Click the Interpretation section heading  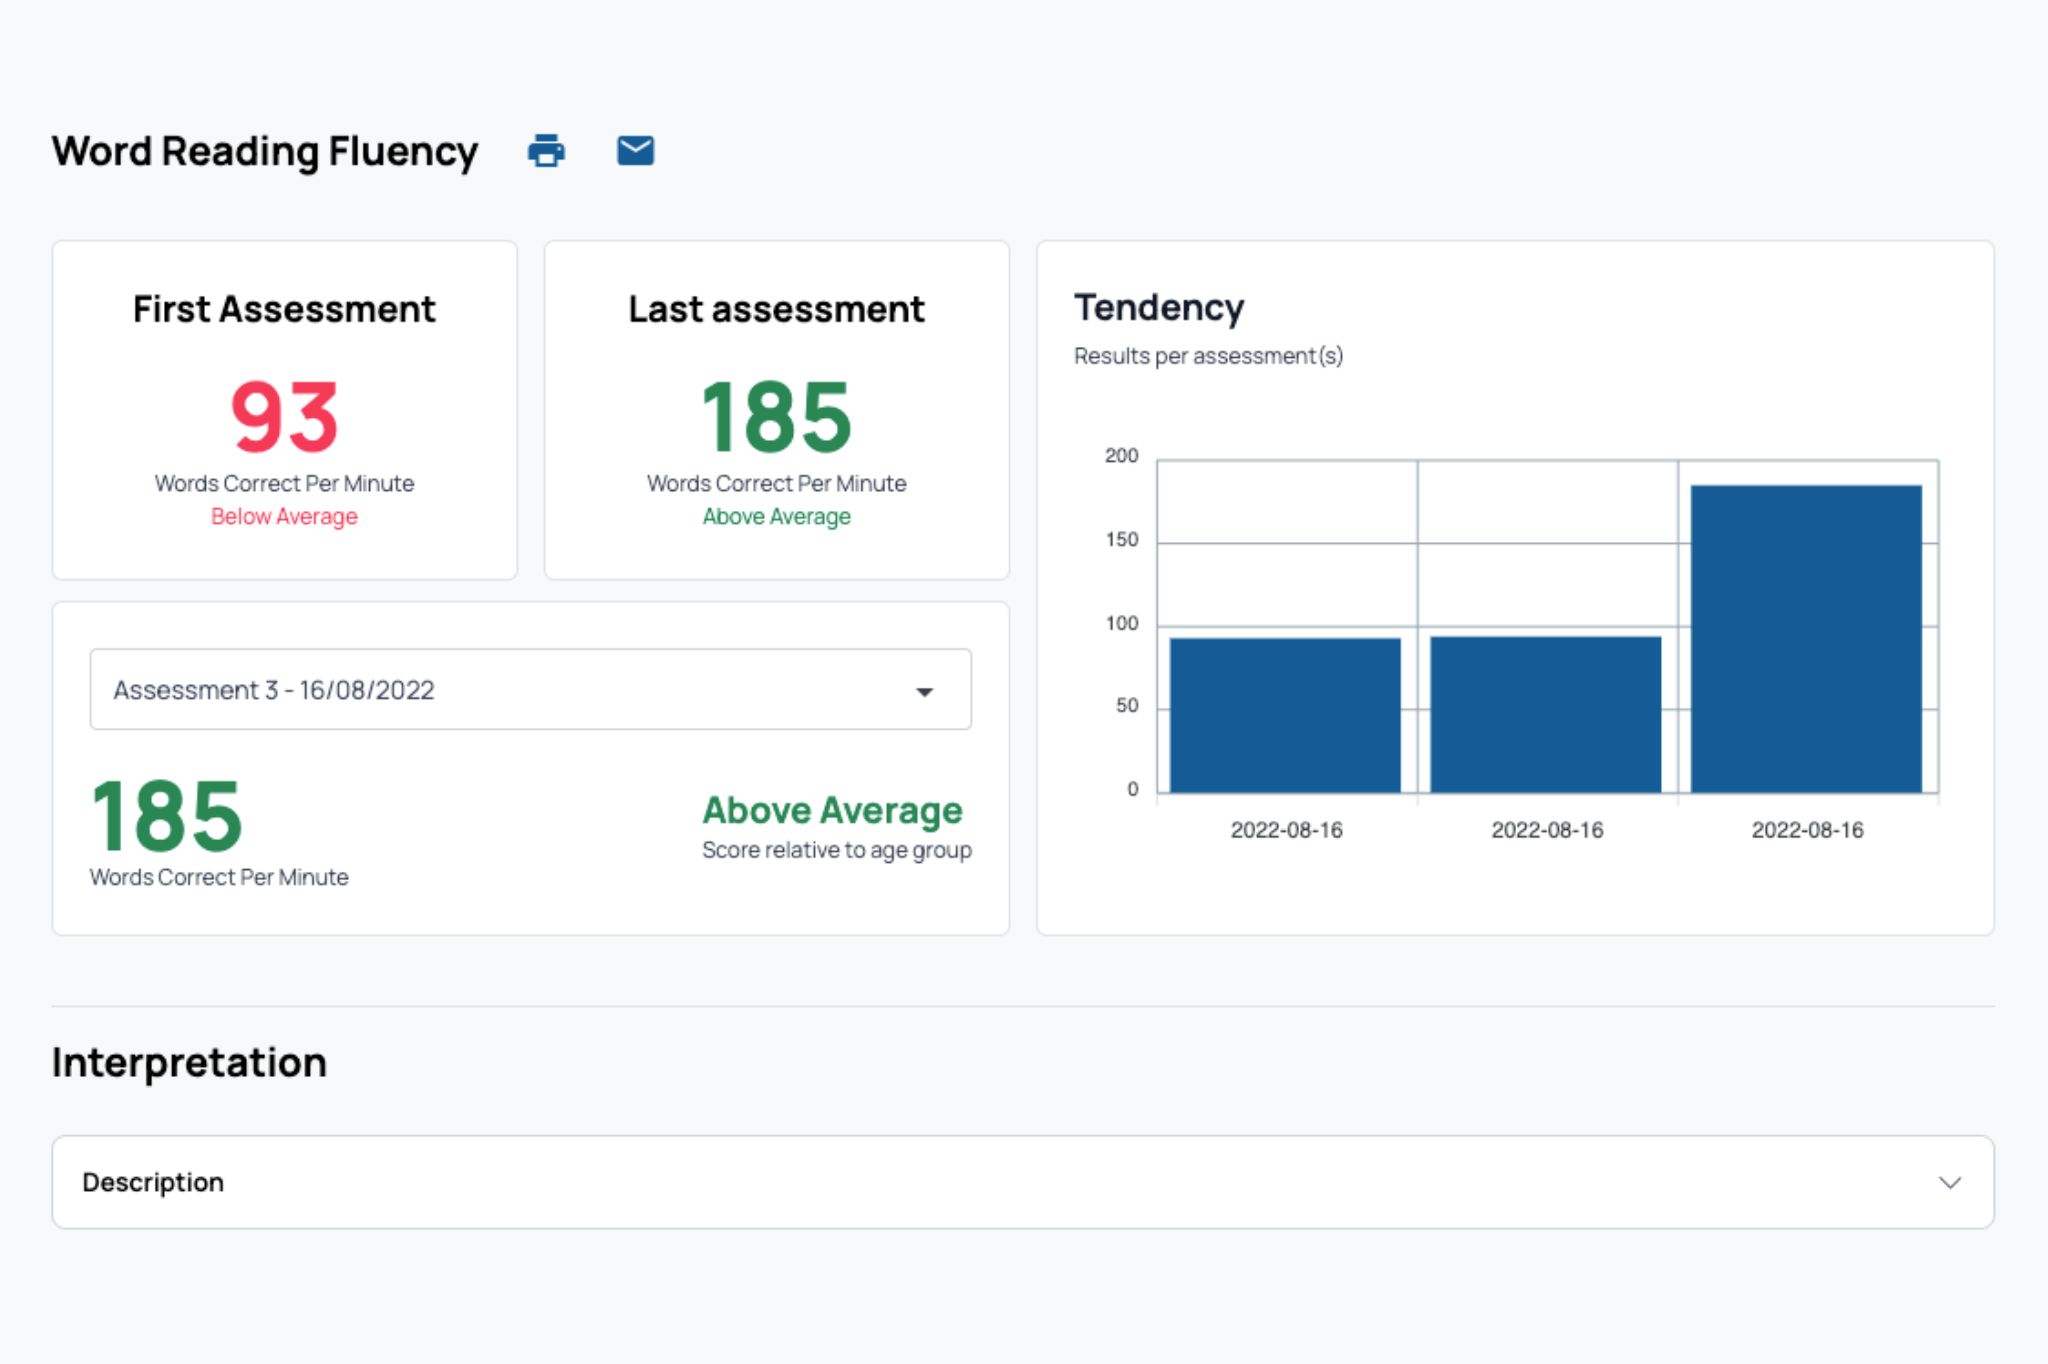click(x=189, y=1062)
